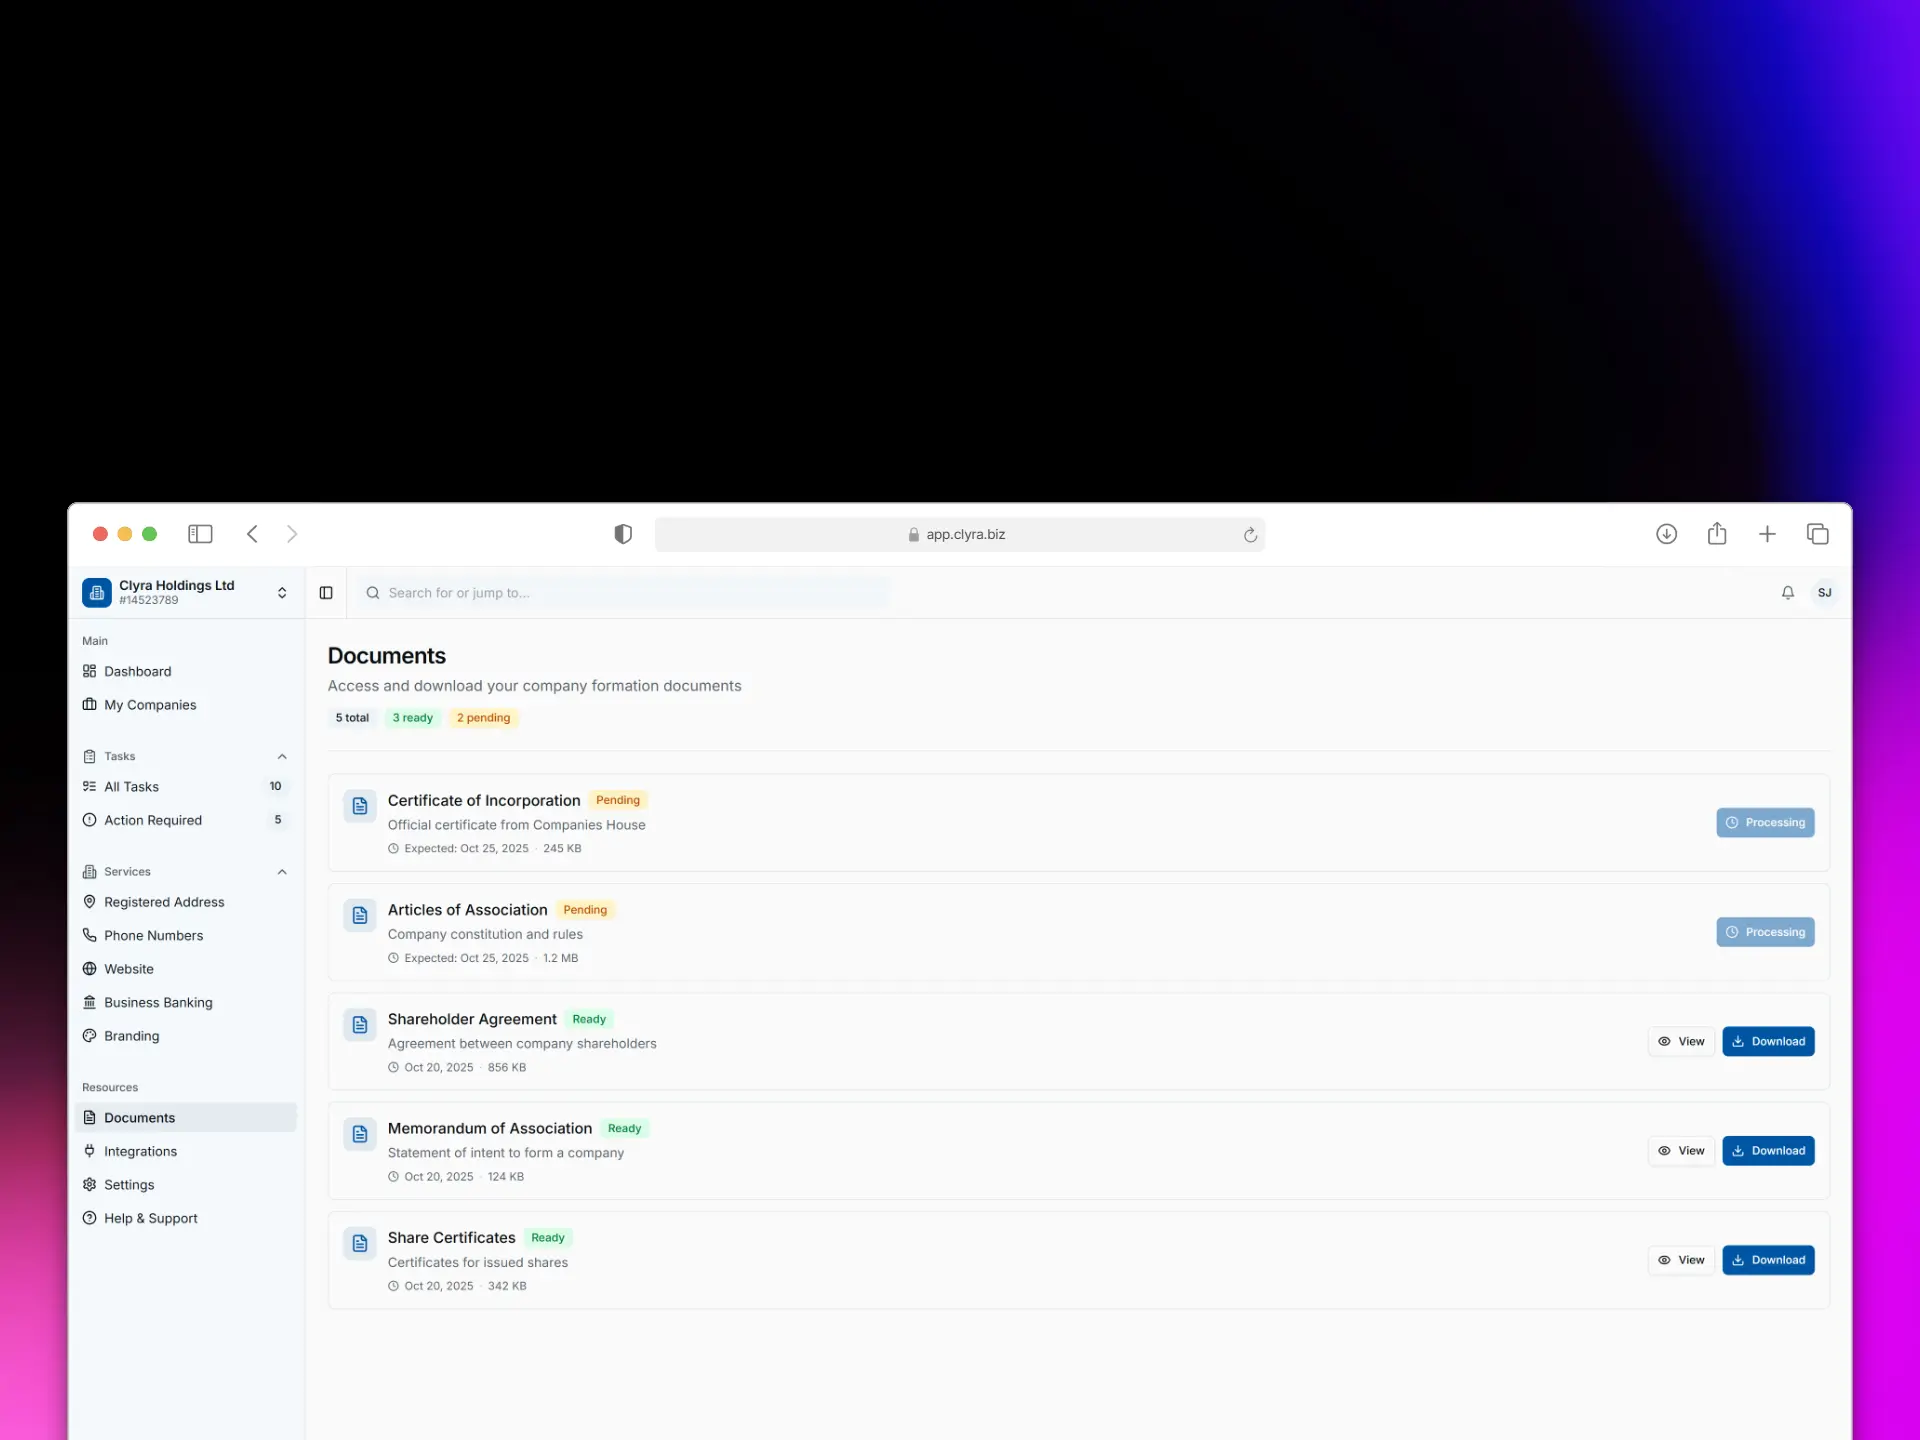This screenshot has height=1440, width=1920.
Task: Open Safari downloads icon
Action: tap(1666, 534)
